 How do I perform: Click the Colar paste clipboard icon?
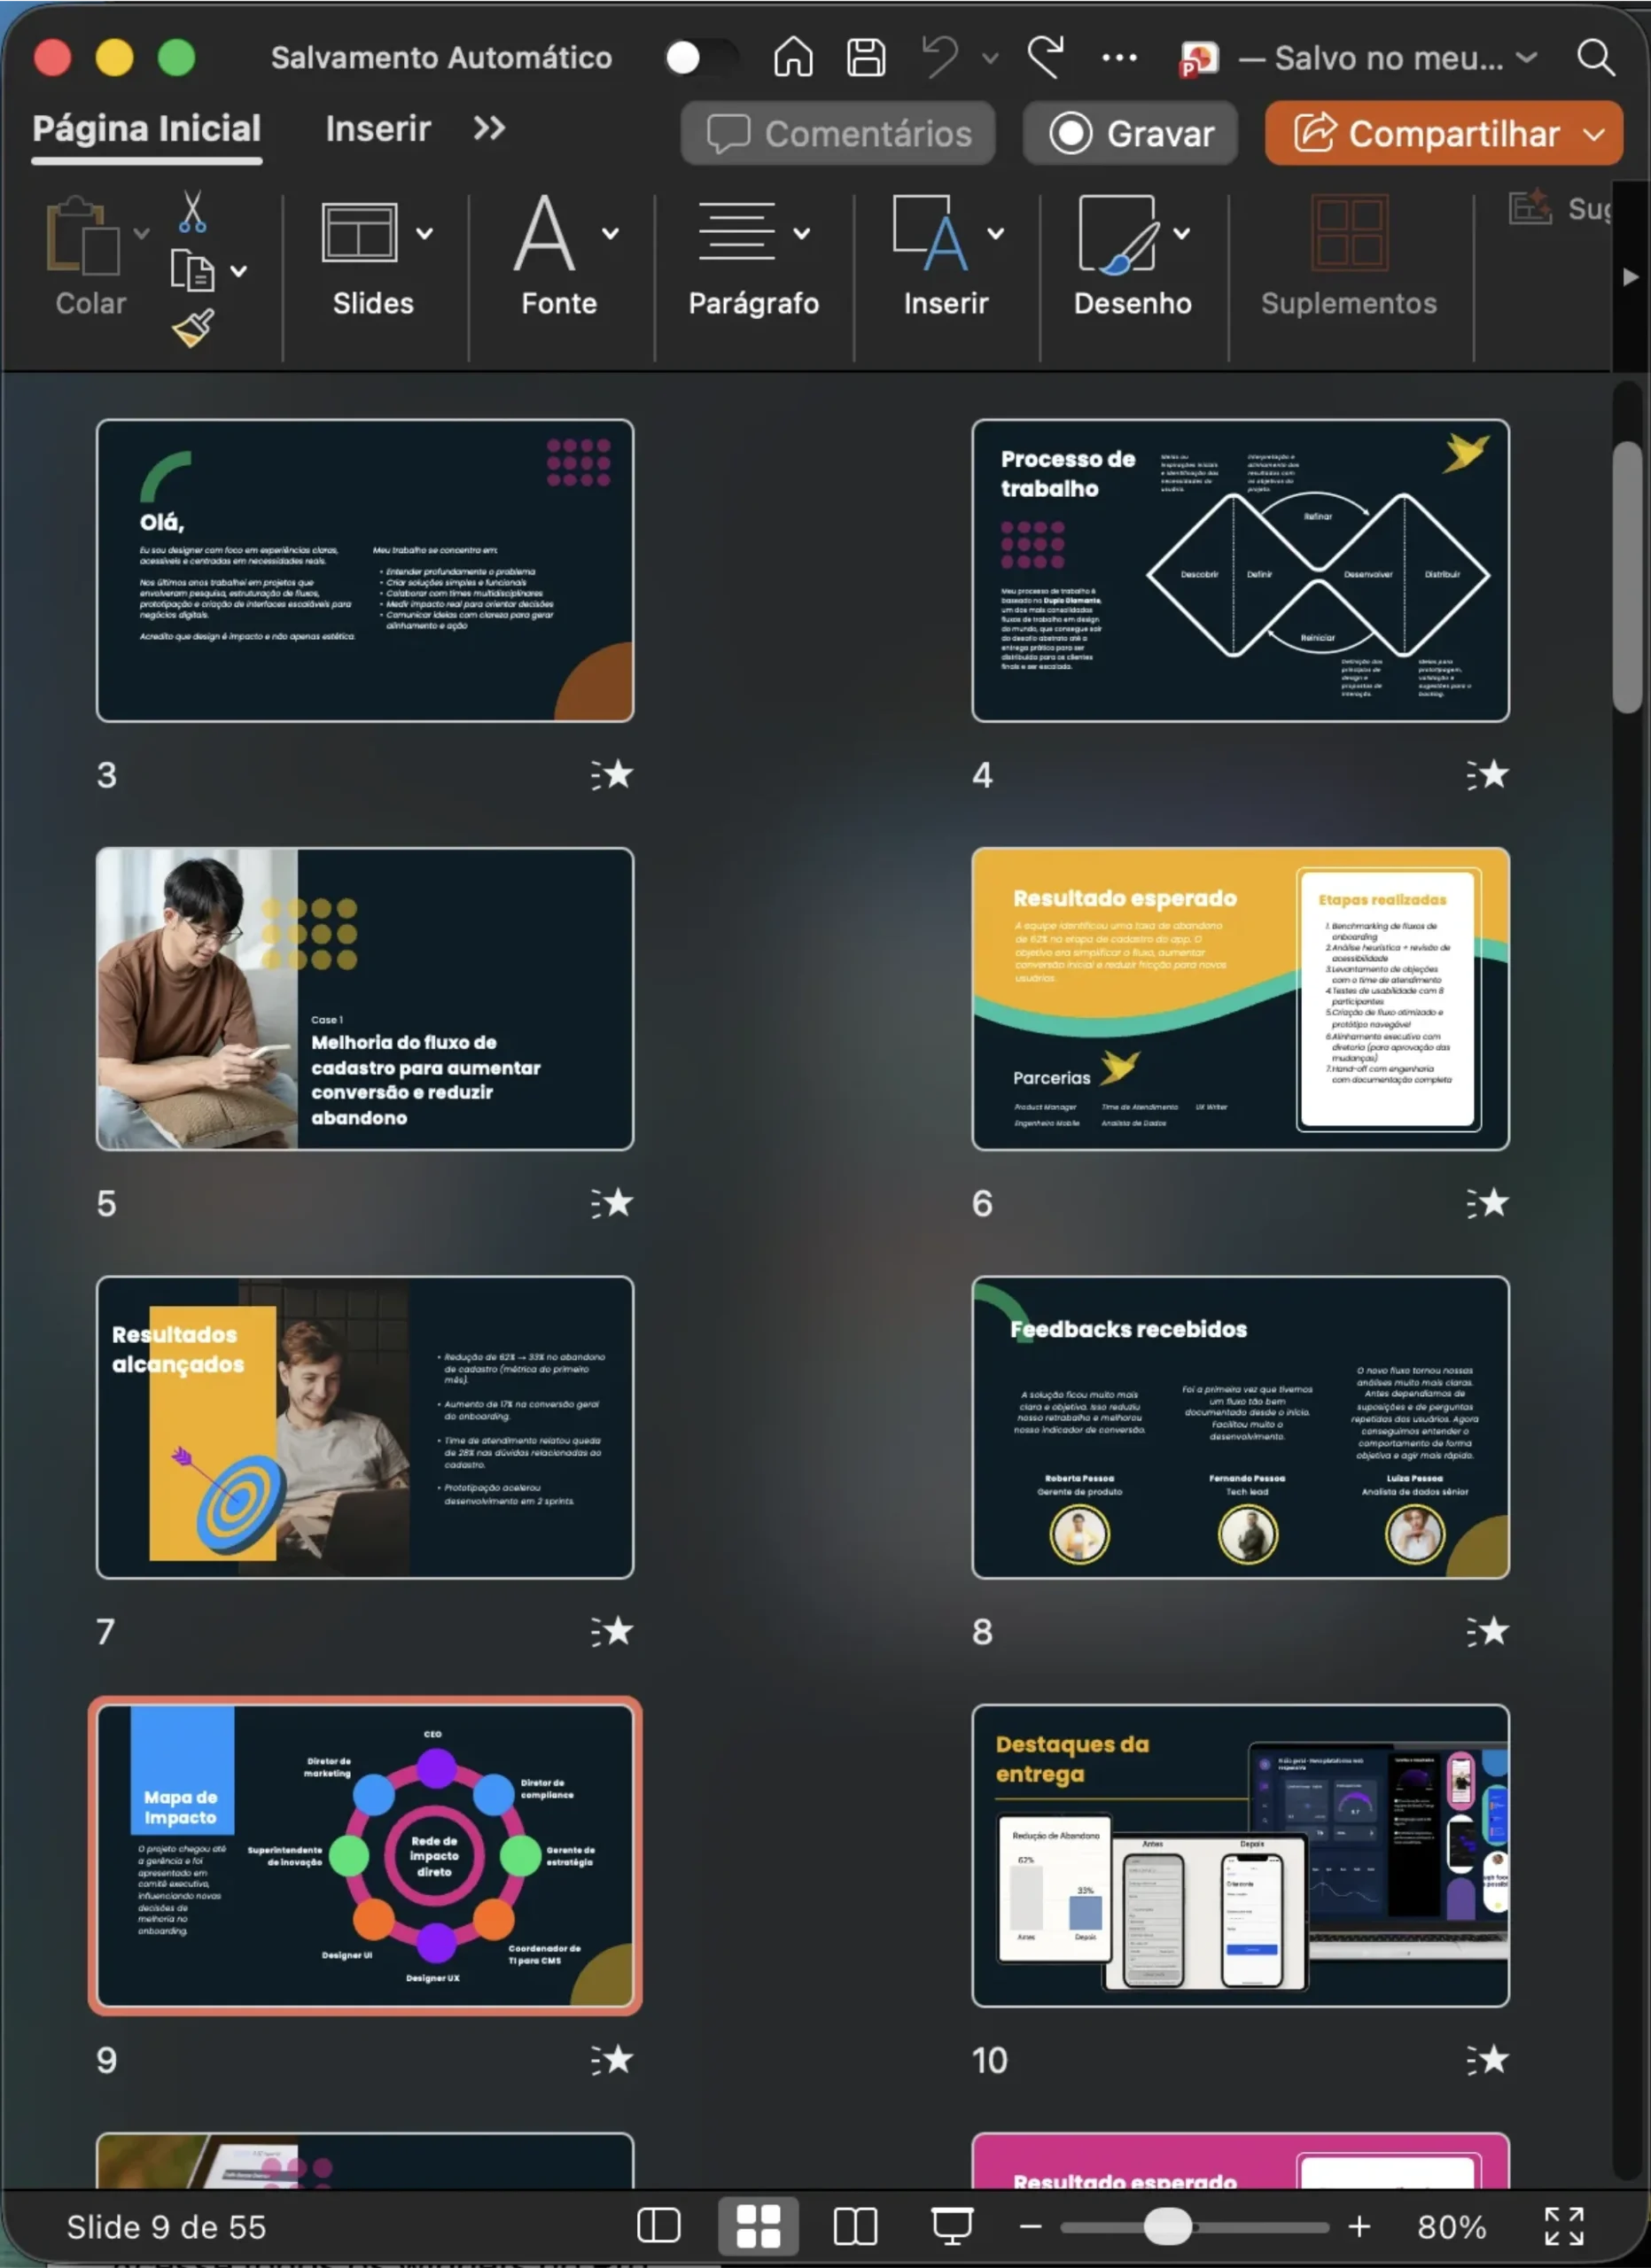(x=84, y=236)
